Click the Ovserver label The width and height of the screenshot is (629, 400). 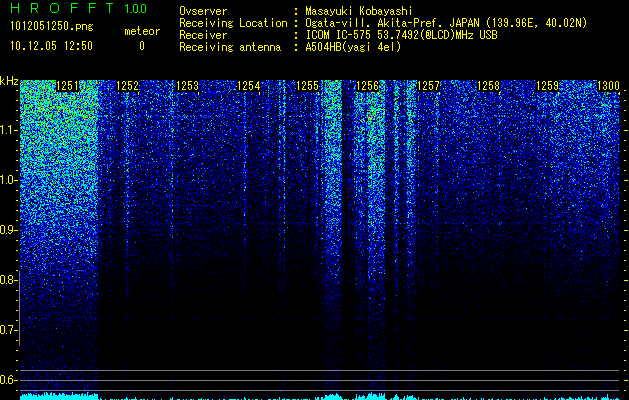point(203,11)
